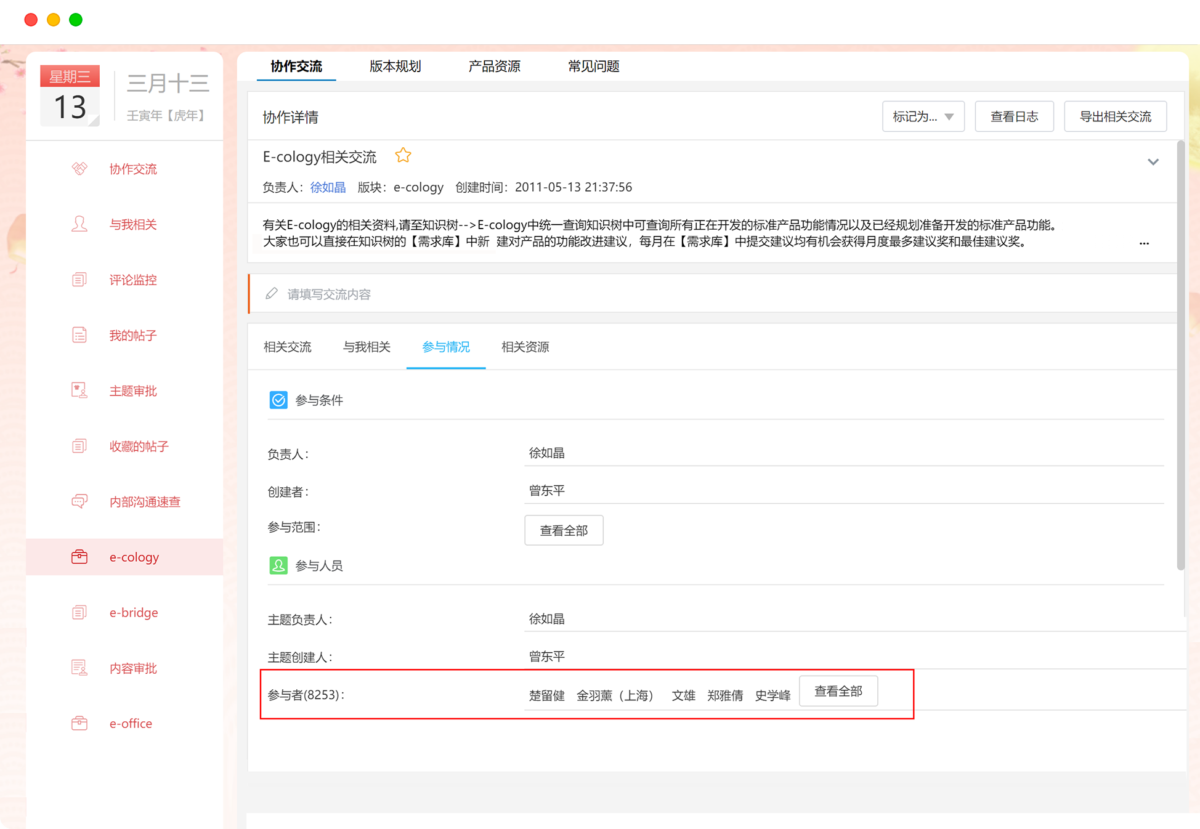Screen dimensions: 1200x829
Task: Click participant name 郑雅倩
Action: point(725,695)
